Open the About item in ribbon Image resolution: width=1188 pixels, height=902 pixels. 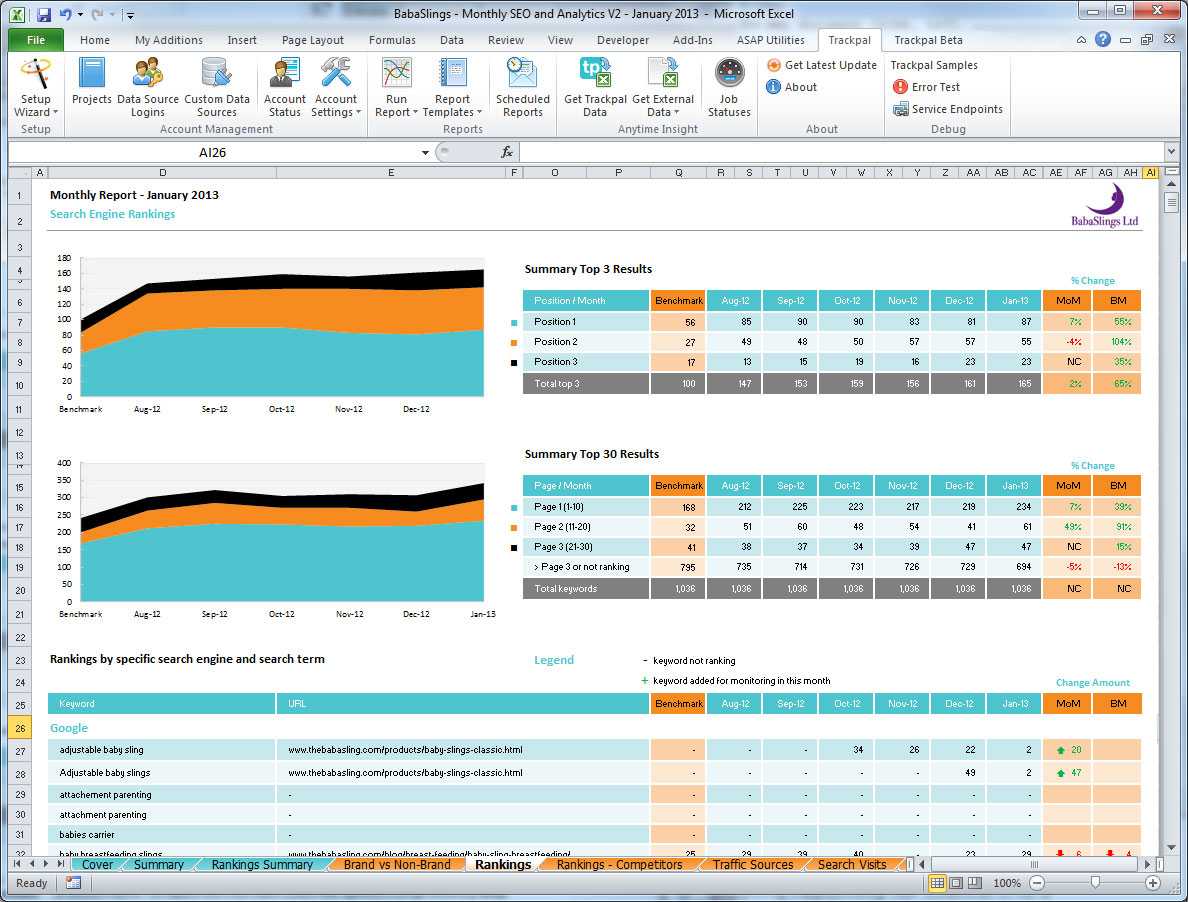[792, 87]
